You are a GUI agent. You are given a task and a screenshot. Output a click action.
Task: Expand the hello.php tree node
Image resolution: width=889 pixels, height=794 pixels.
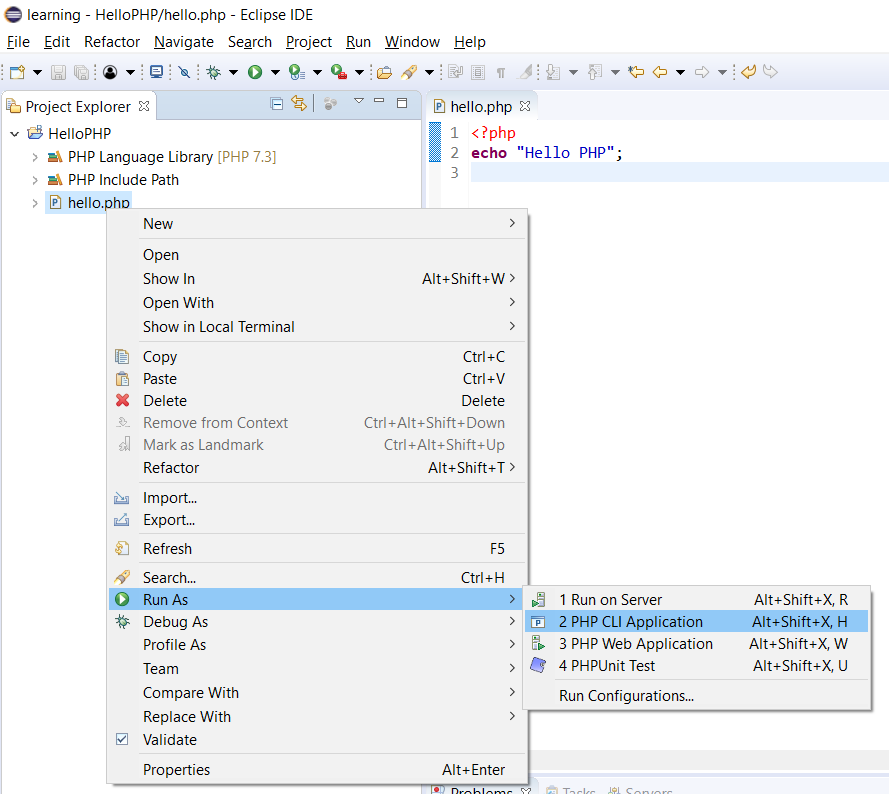pos(35,203)
